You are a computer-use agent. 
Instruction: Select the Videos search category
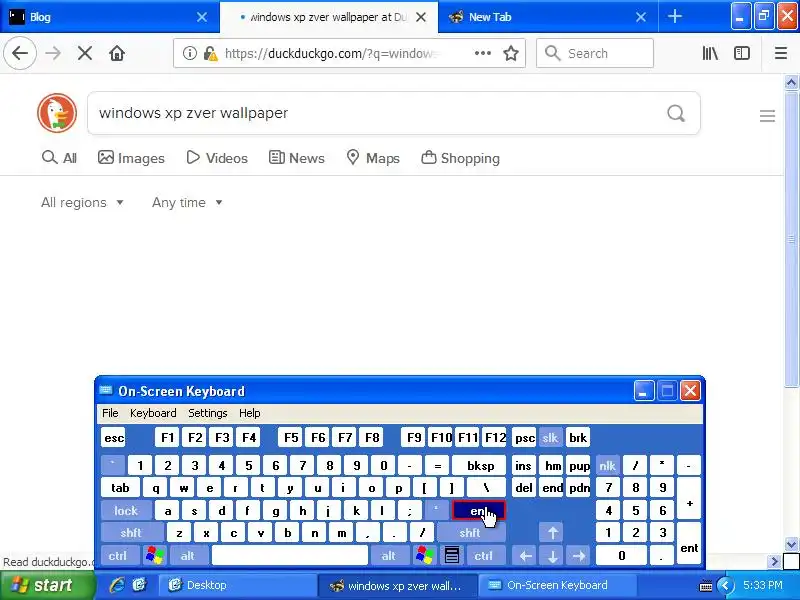(217, 158)
